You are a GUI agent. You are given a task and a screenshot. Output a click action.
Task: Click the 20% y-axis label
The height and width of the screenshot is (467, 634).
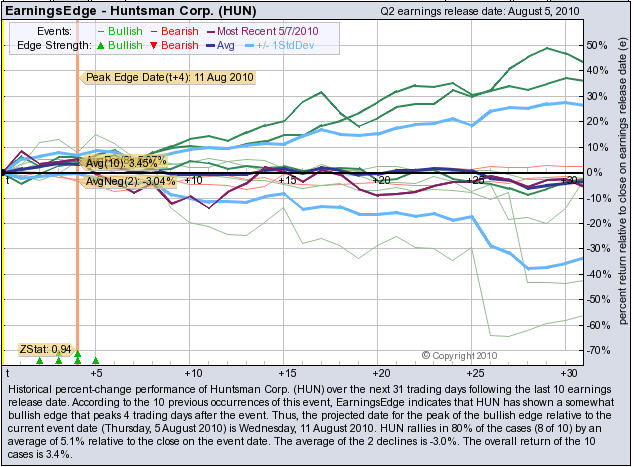click(x=597, y=121)
